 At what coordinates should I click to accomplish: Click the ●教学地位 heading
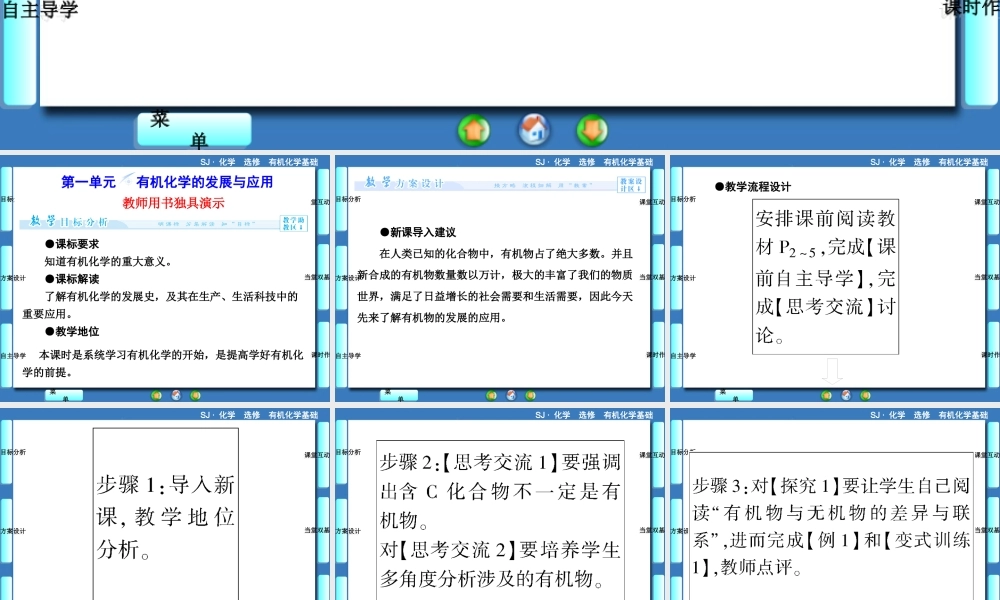click(x=72, y=331)
